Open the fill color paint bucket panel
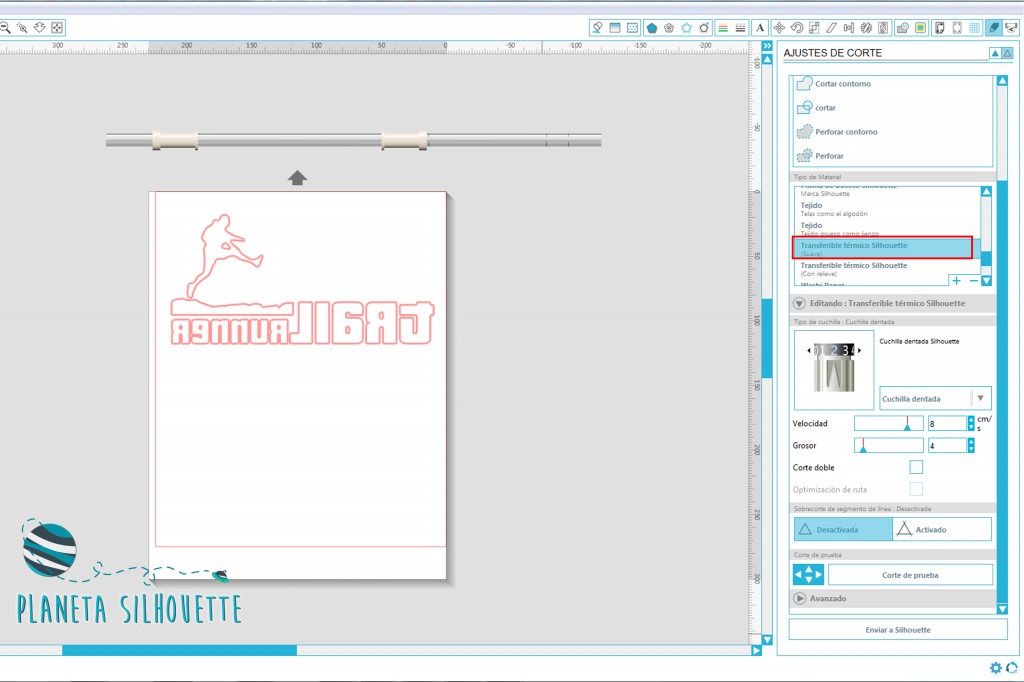Screen dimensions: 1024x682 [597, 27]
